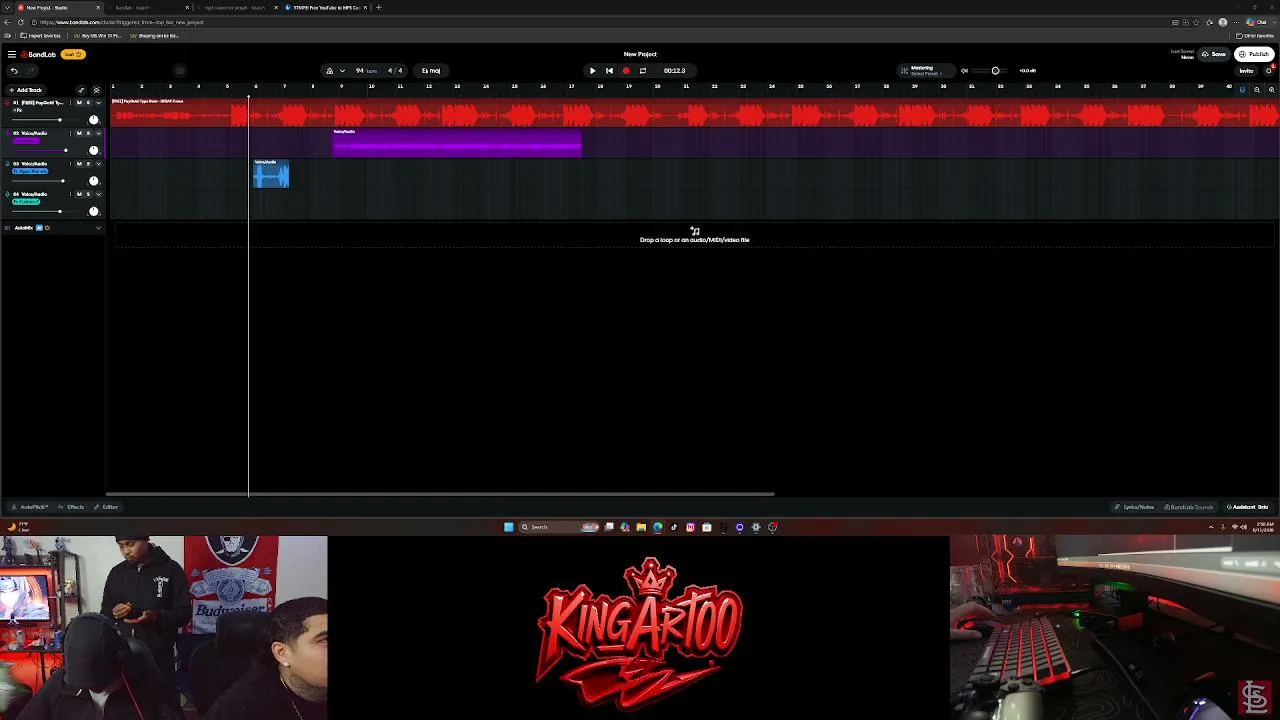Click the browser address bar

pos(600,22)
